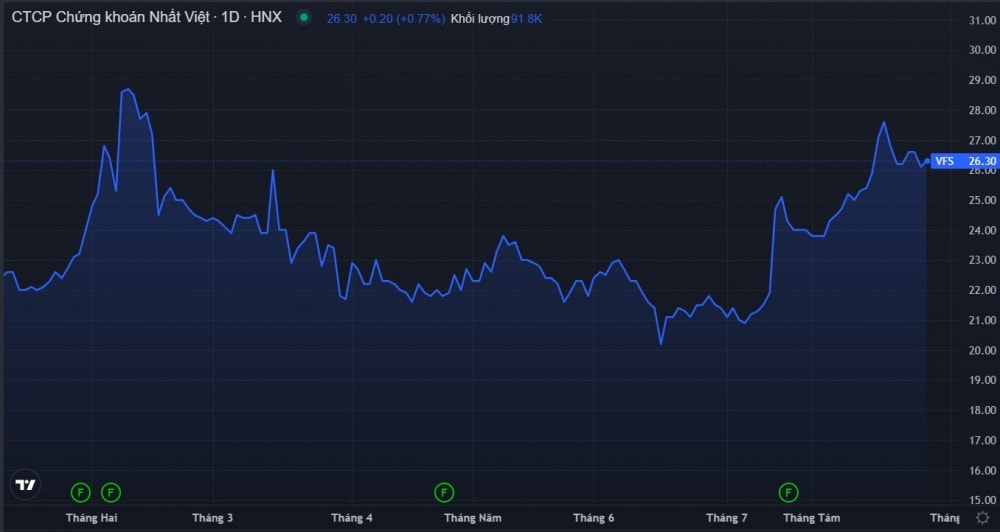Click the 31.00 price axis label
Screen dimensions: 1000x532
point(982,20)
